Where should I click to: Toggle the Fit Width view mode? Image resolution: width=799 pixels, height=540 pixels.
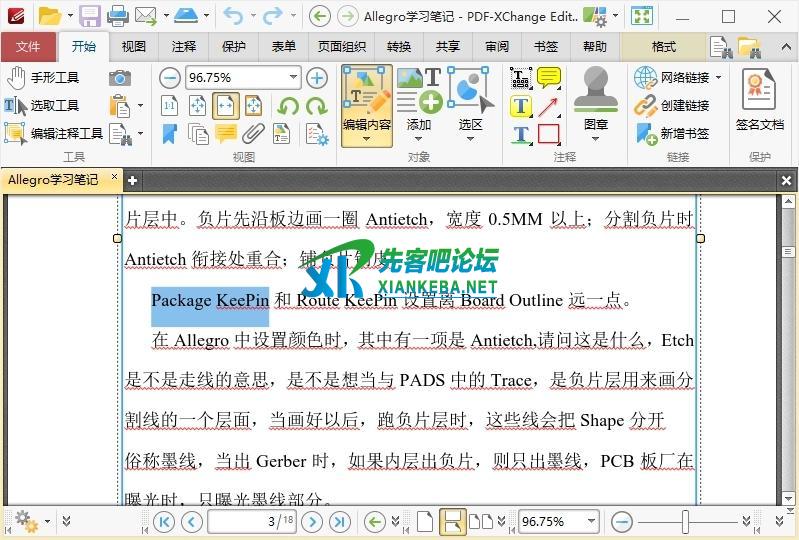coord(226,106)
